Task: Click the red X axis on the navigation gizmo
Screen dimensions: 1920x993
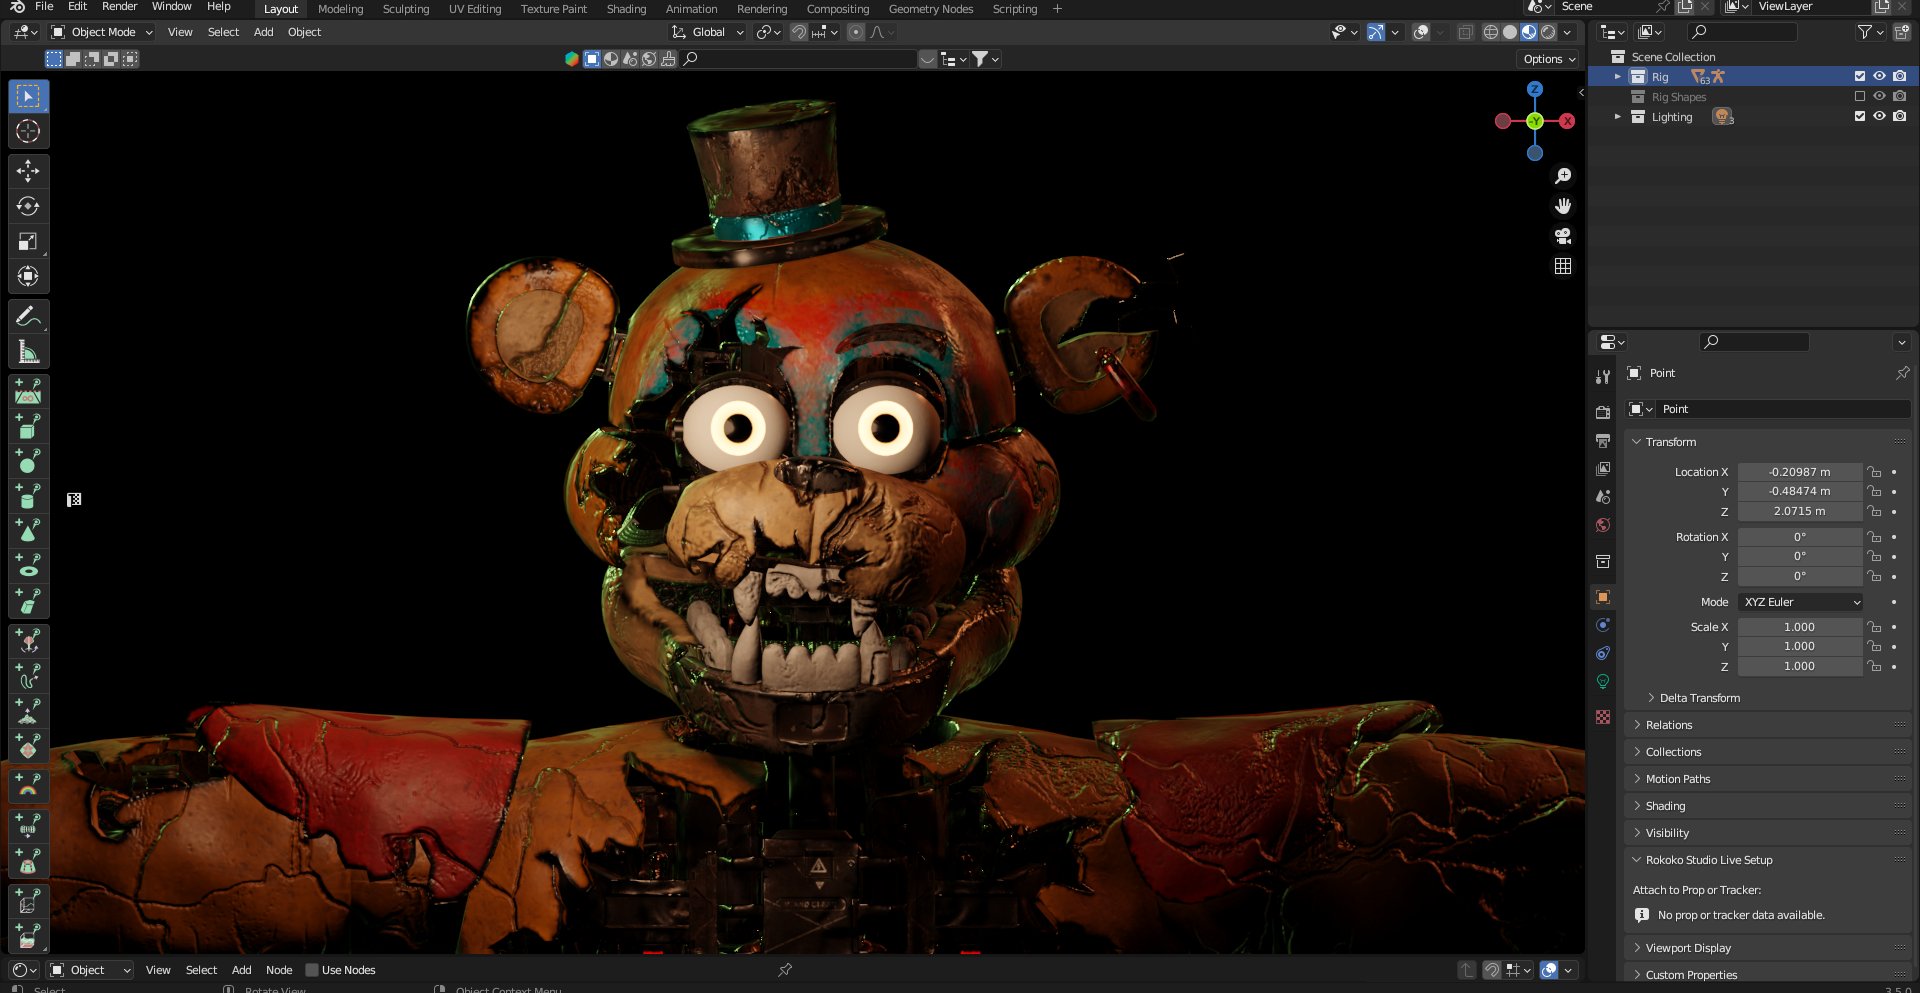Action: [x=1567, y=121]
